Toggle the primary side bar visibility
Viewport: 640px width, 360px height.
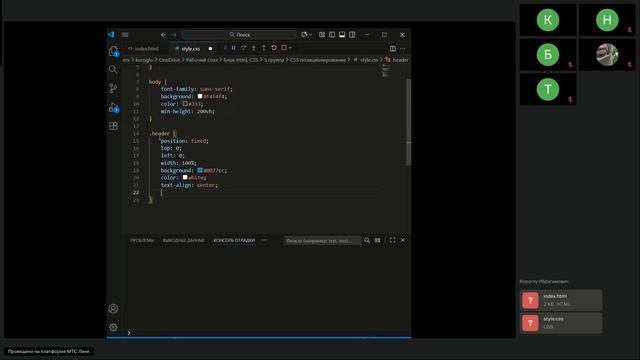coord(332,35)
